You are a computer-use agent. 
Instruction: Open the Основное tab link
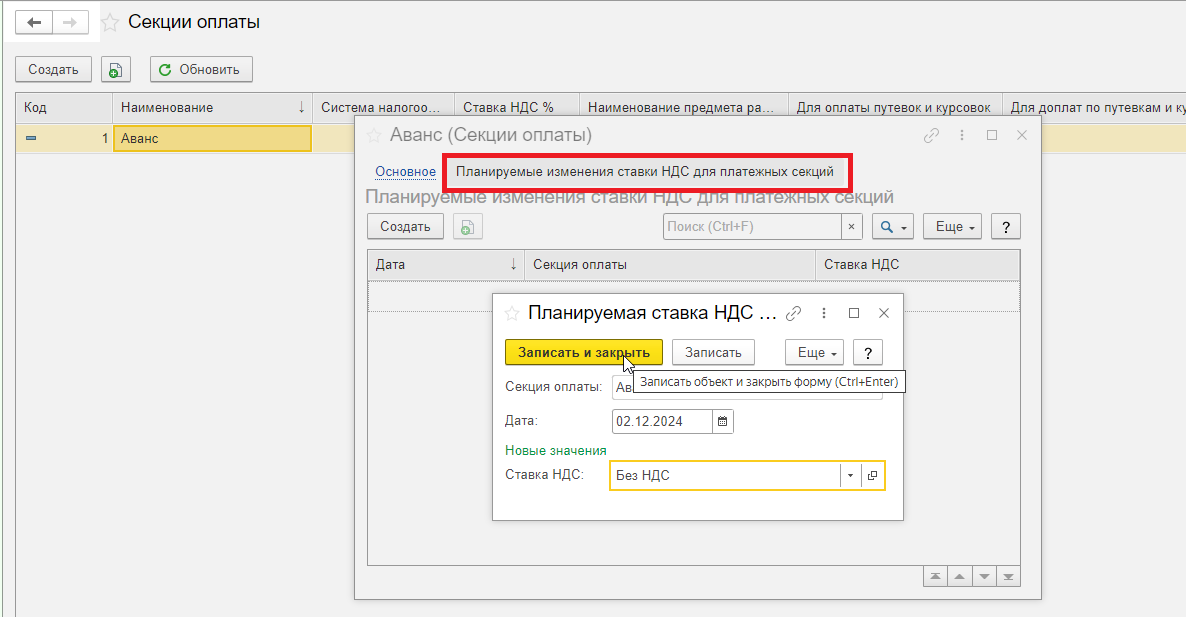pyautogui.click(x=405, y=172)
